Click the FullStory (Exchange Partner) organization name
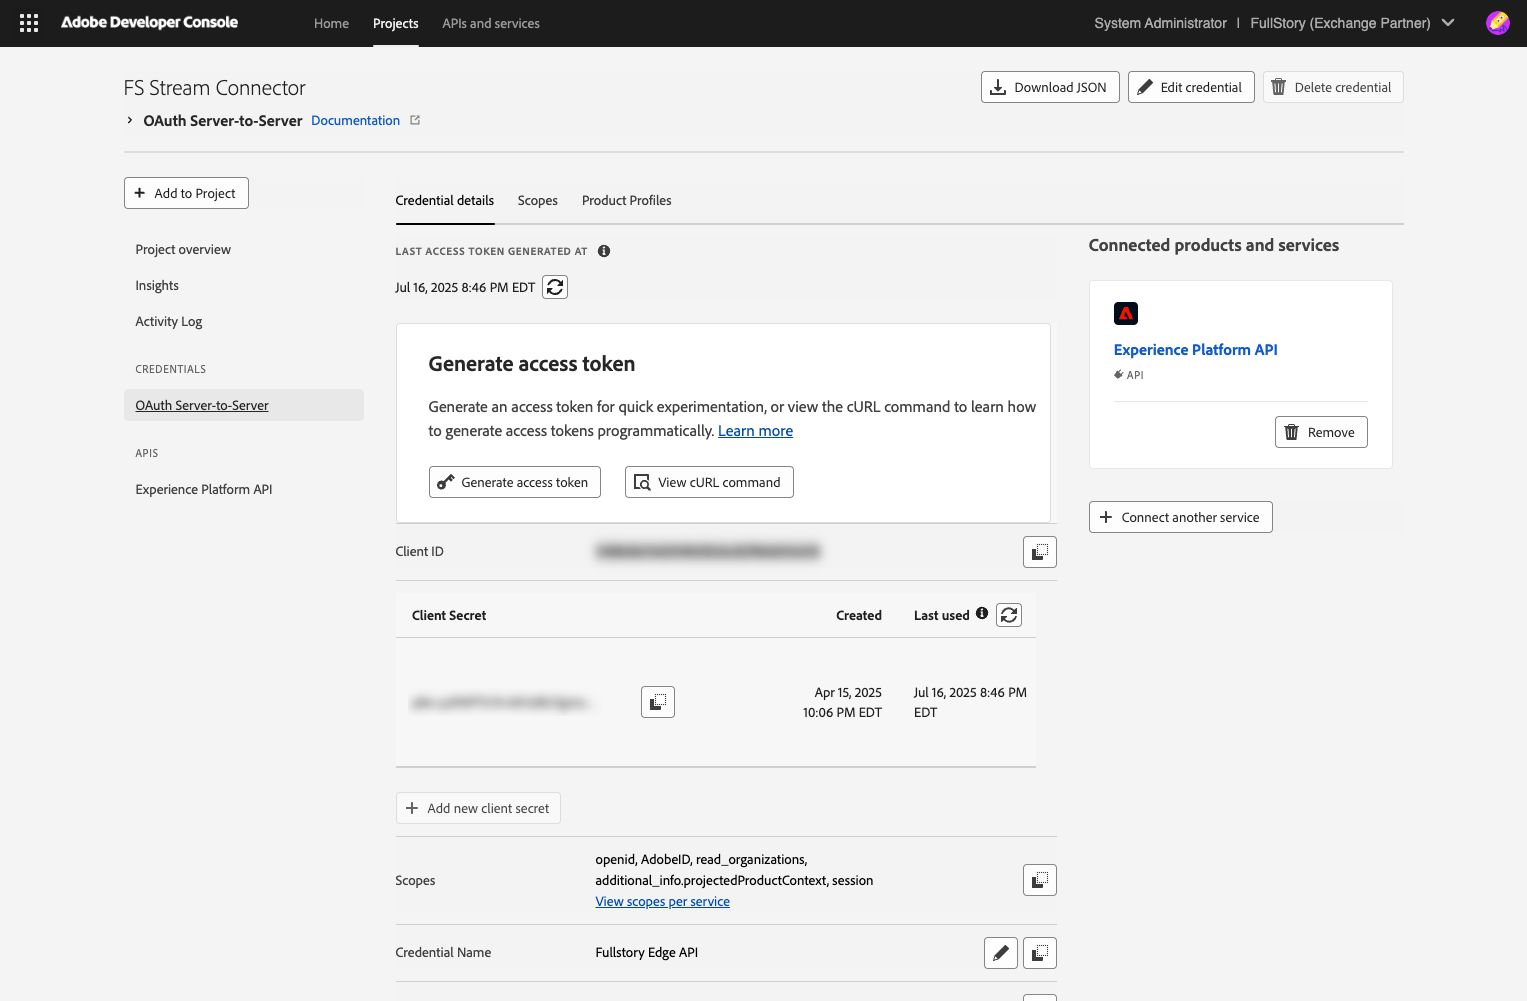Screen dimensions: 1527x1001 pos(1340,23)
